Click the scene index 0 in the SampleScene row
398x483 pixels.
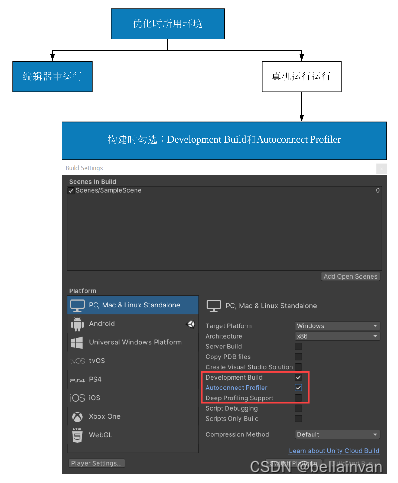pyautogui.click(x=378, y=191)
